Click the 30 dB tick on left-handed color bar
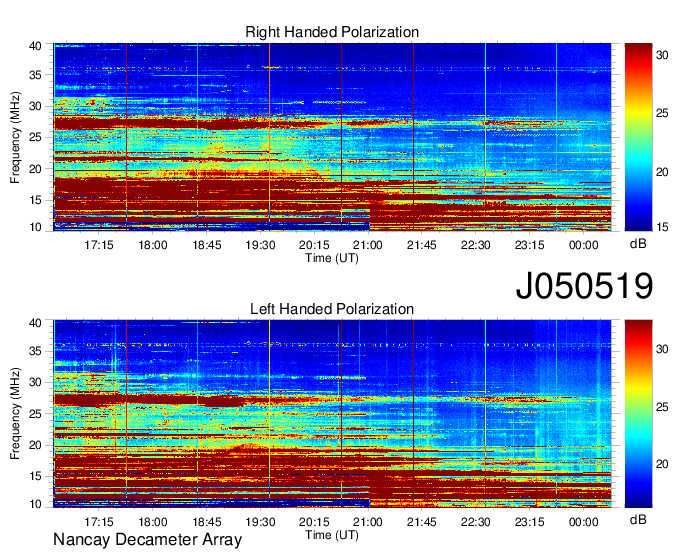 [662, 349]
